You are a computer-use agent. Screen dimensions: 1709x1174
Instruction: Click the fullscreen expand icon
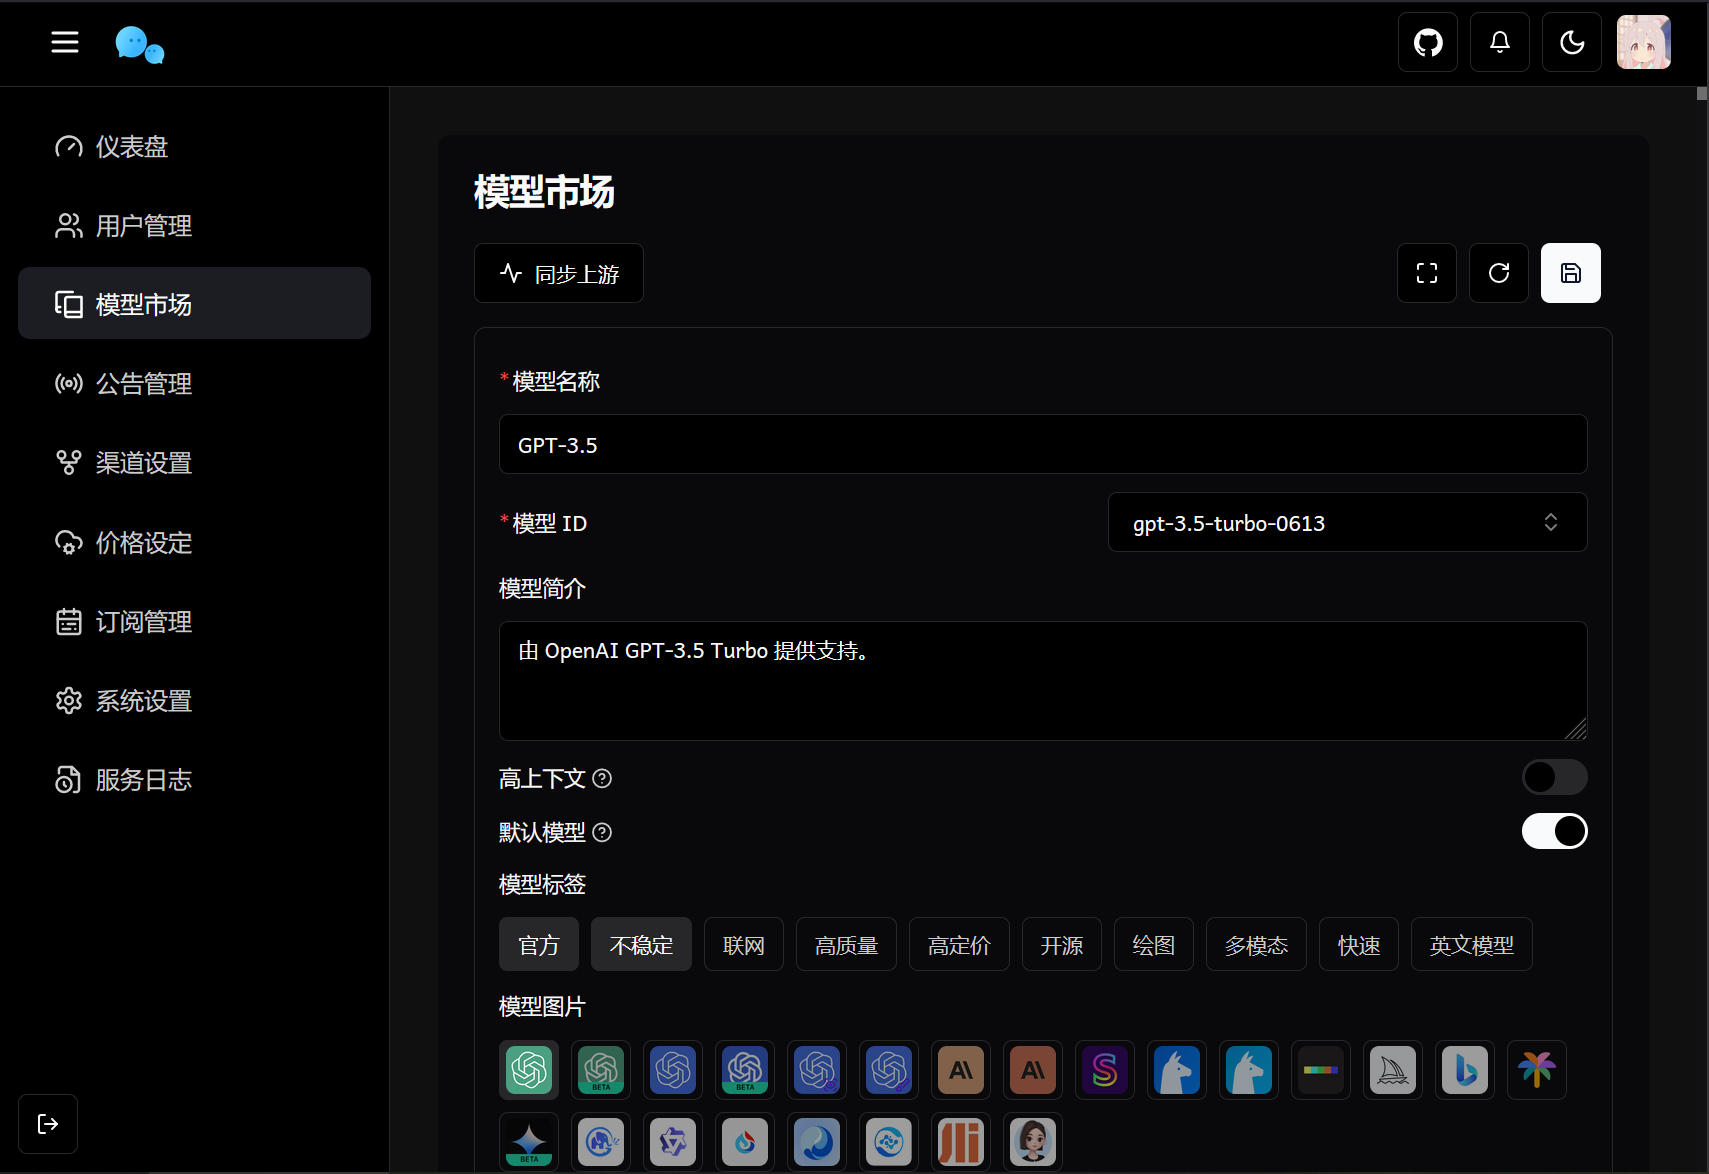coord(1427,273)
